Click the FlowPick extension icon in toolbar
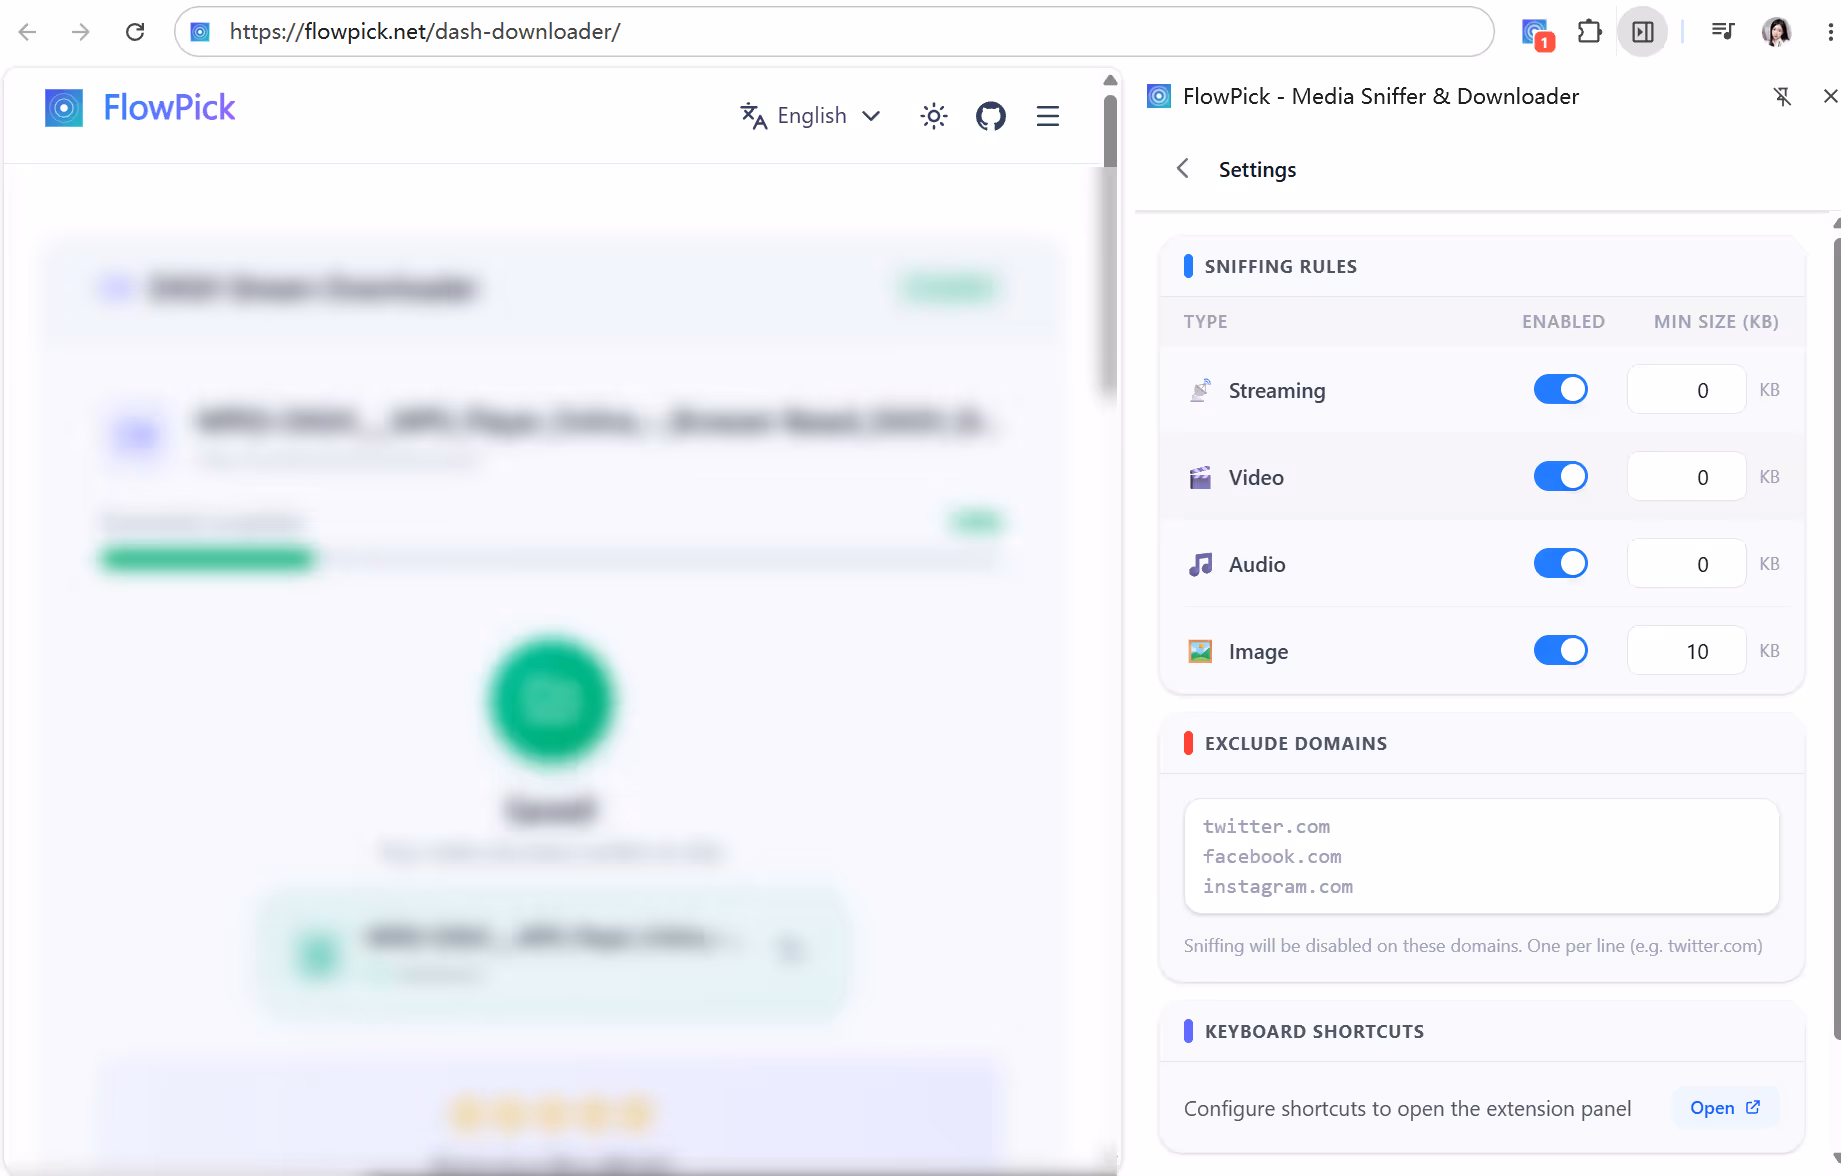 click(x=1537, y=32)
